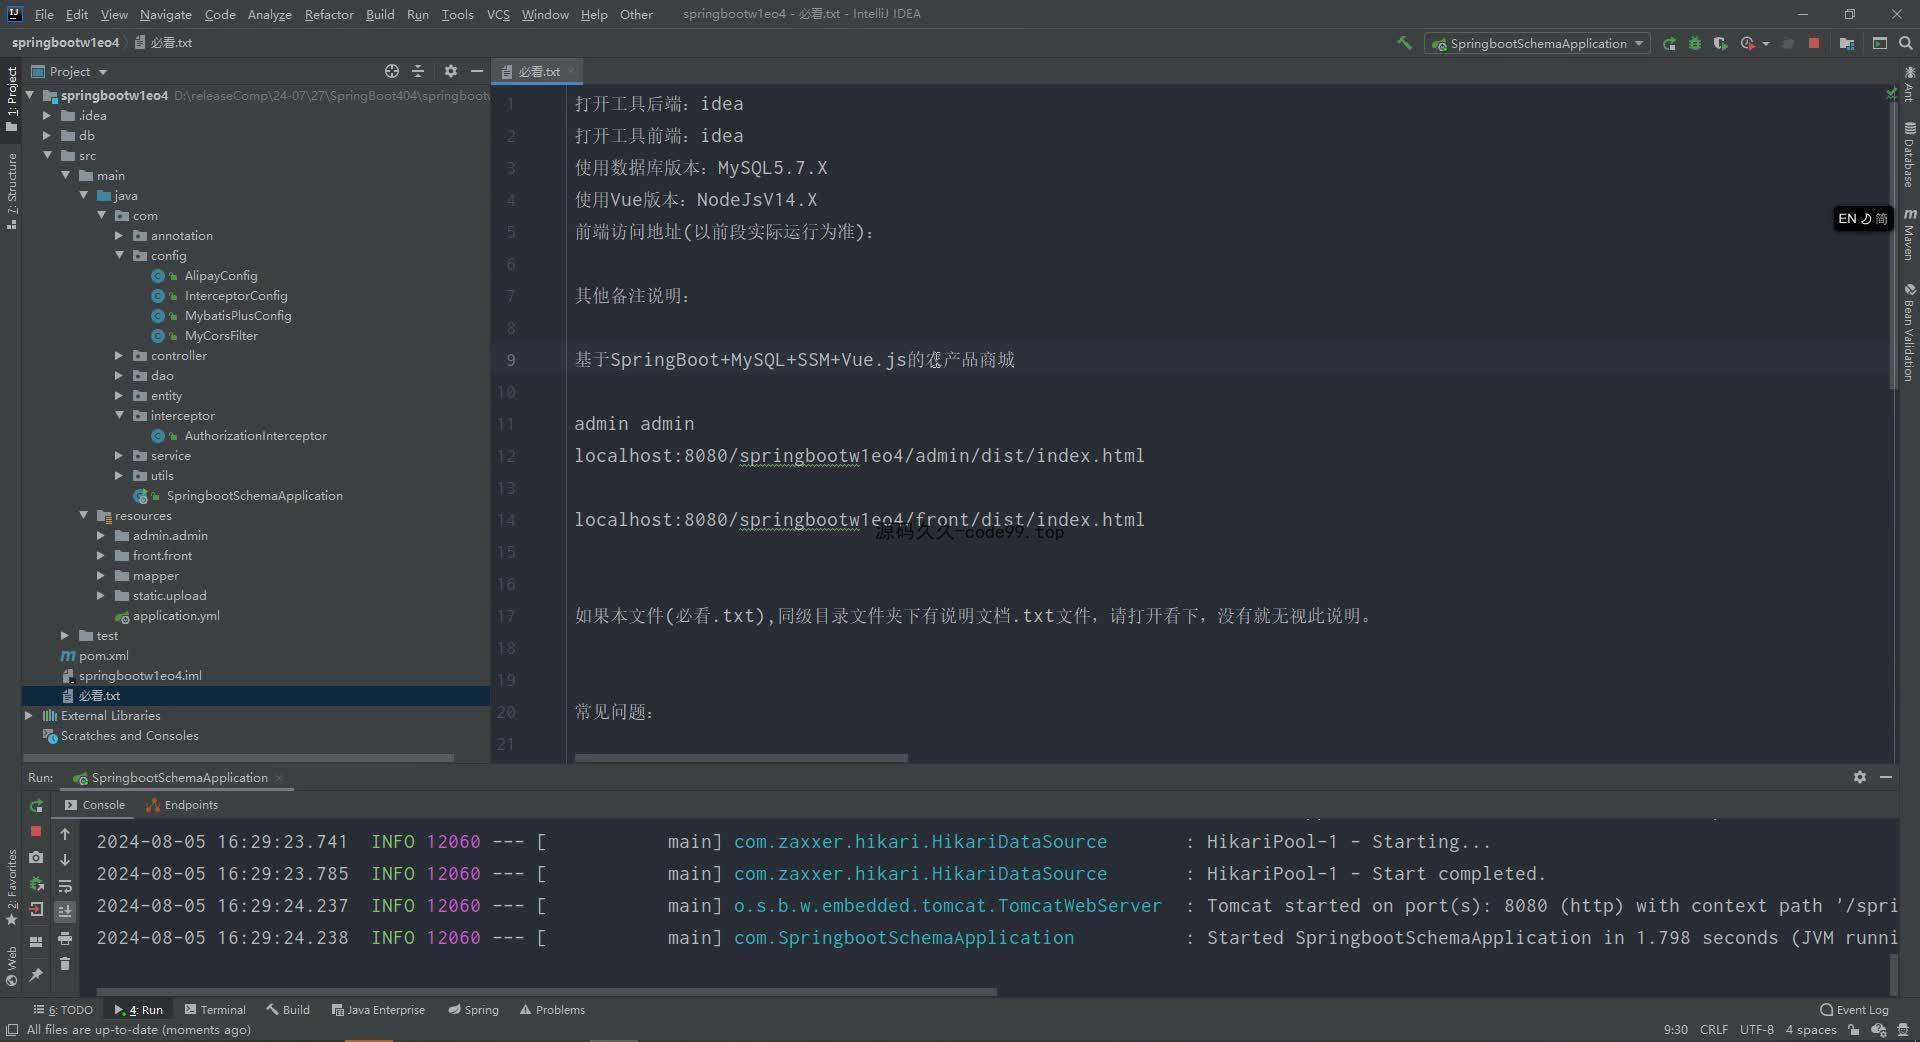Toggle the Maven side tool window
The width and height of the screenshot is (1920, 1042).
click(1908, 235)
